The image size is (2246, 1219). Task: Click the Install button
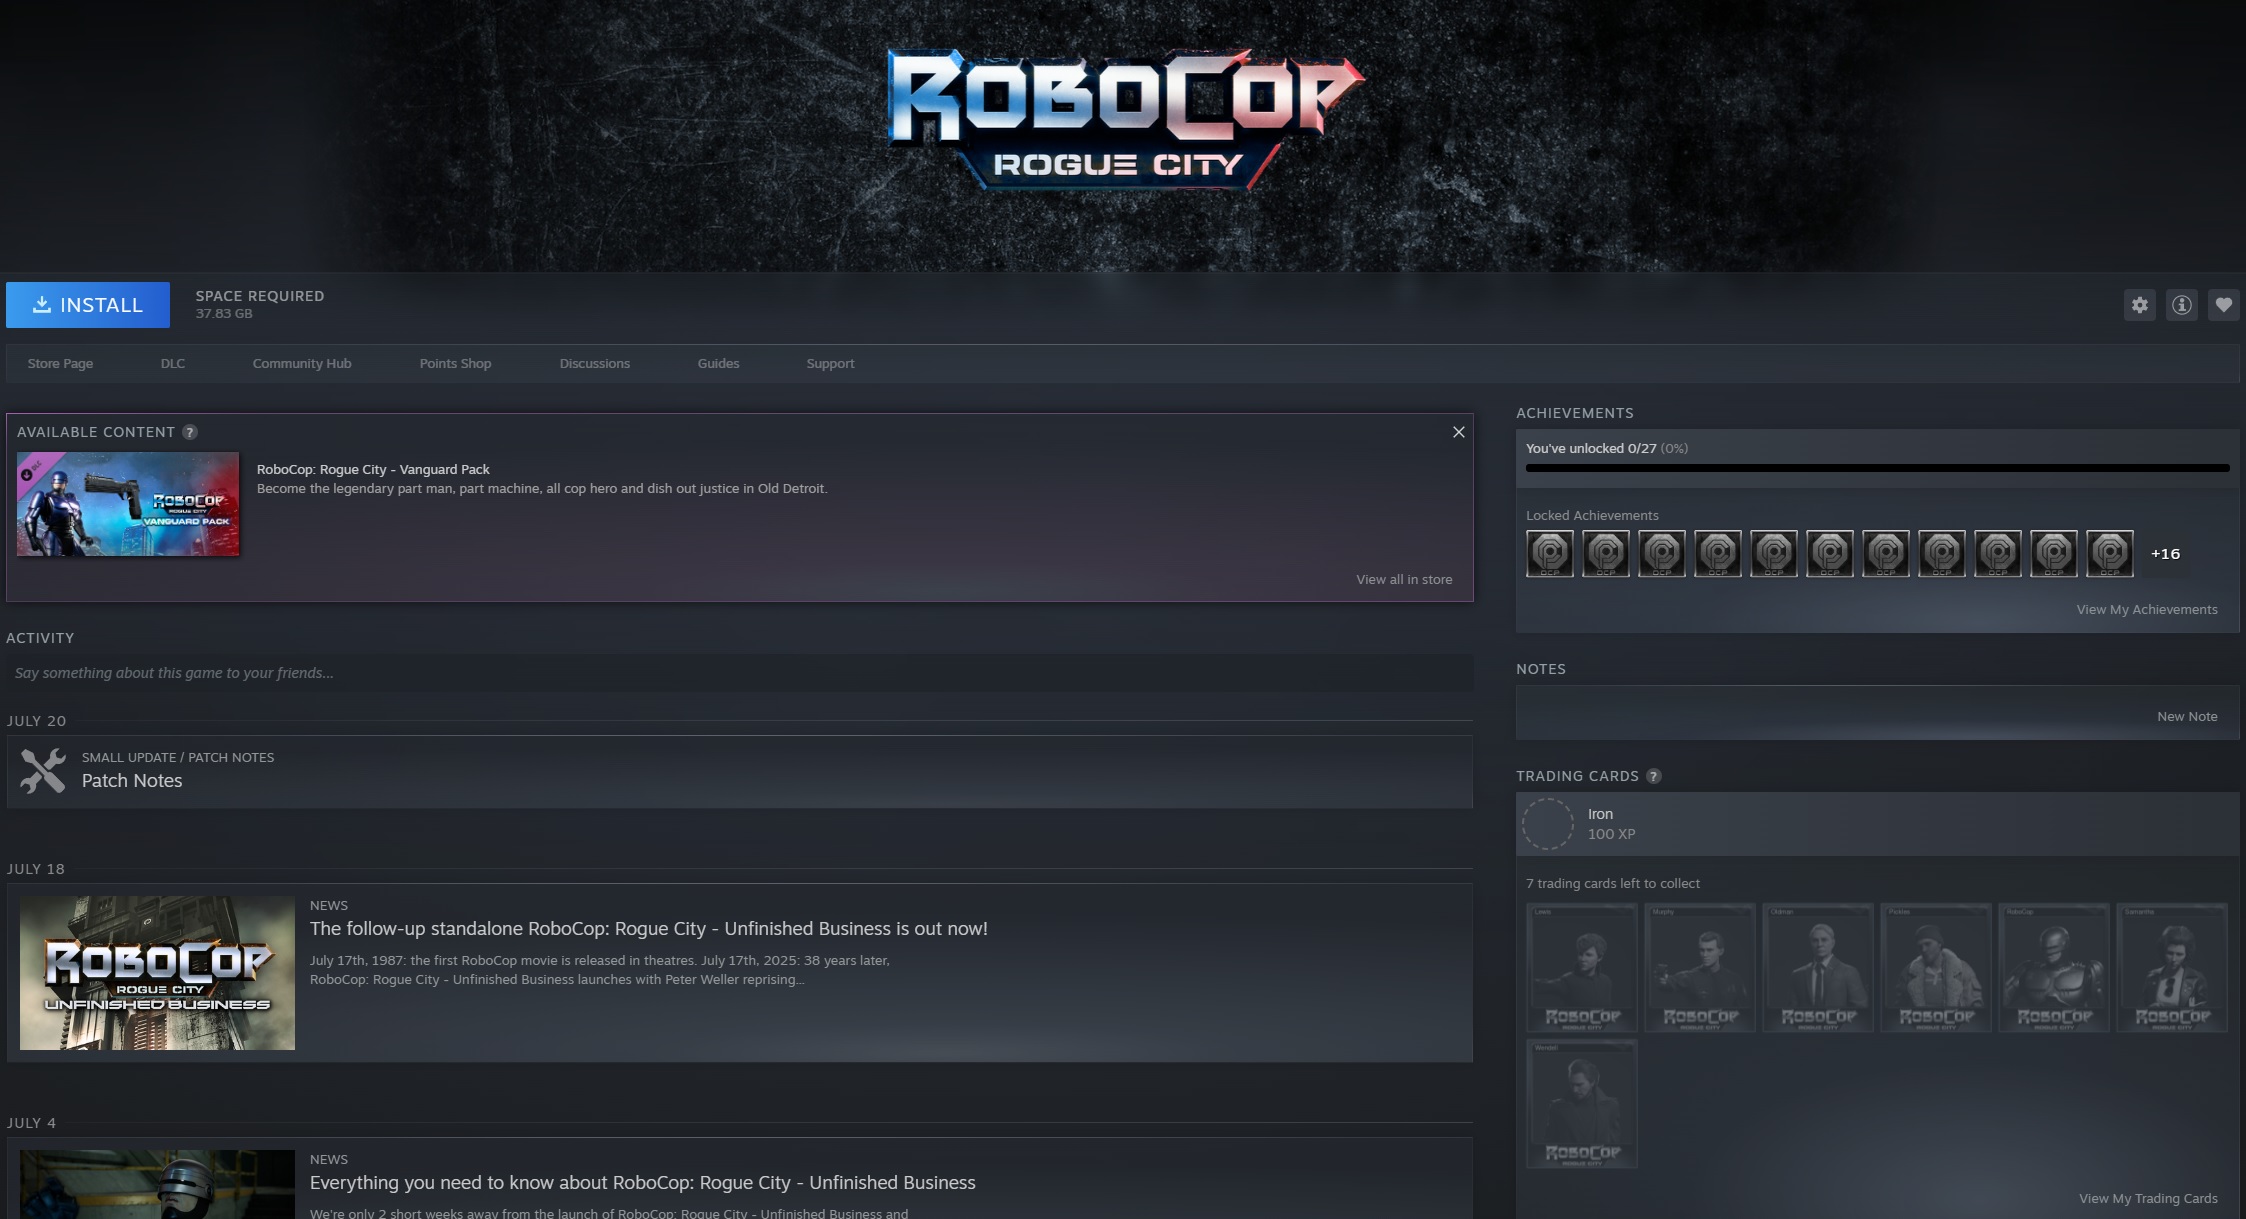pyautogui.click(x=88, y=305)
